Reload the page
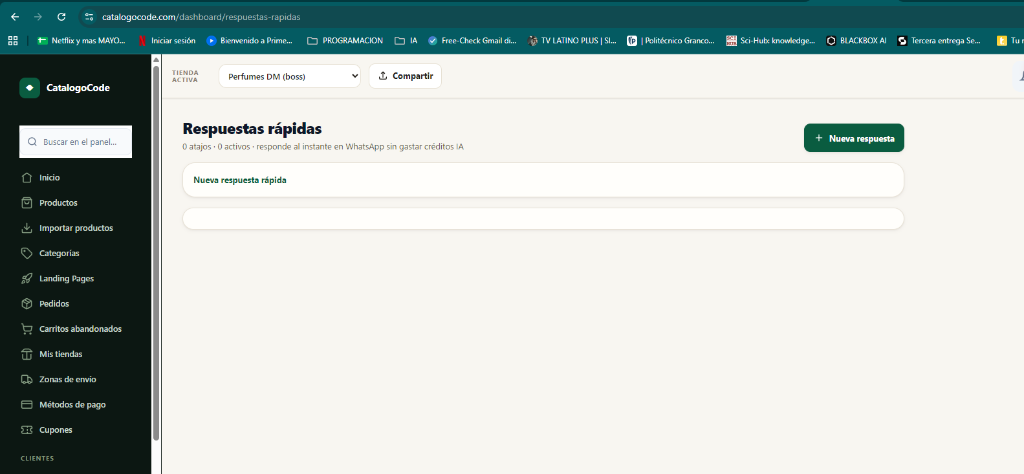 (x=61, y=17)
